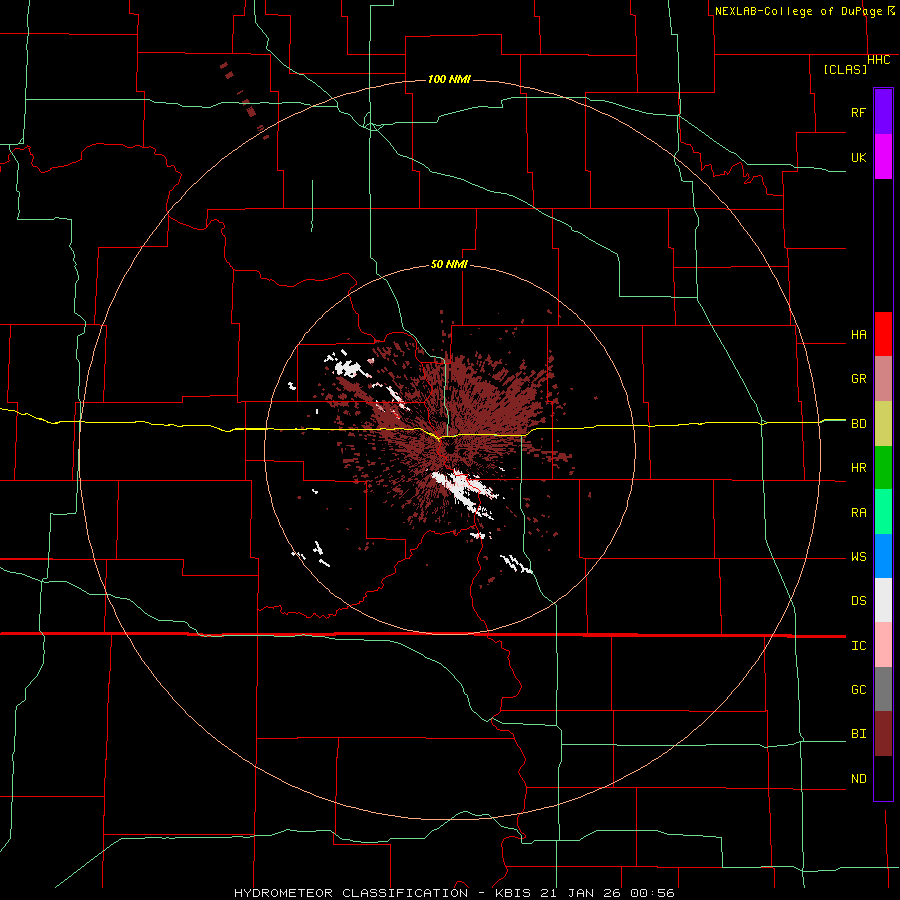The height and width of the screenshot is (900, 900).
Task: Click the large white dry-snow echo south of radar
Action: pyautogui.click(x=463, y=489)
